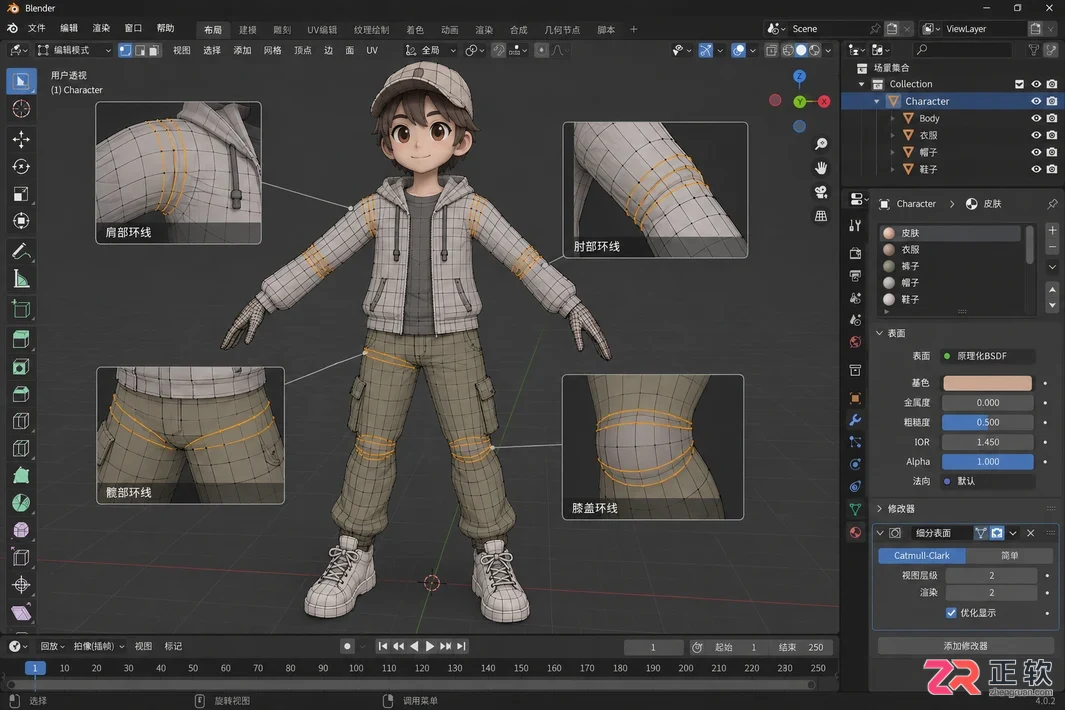Uncheck the 优化显示 checkbox
Viewport: 1065px width, 710px height.
point(951,613)
